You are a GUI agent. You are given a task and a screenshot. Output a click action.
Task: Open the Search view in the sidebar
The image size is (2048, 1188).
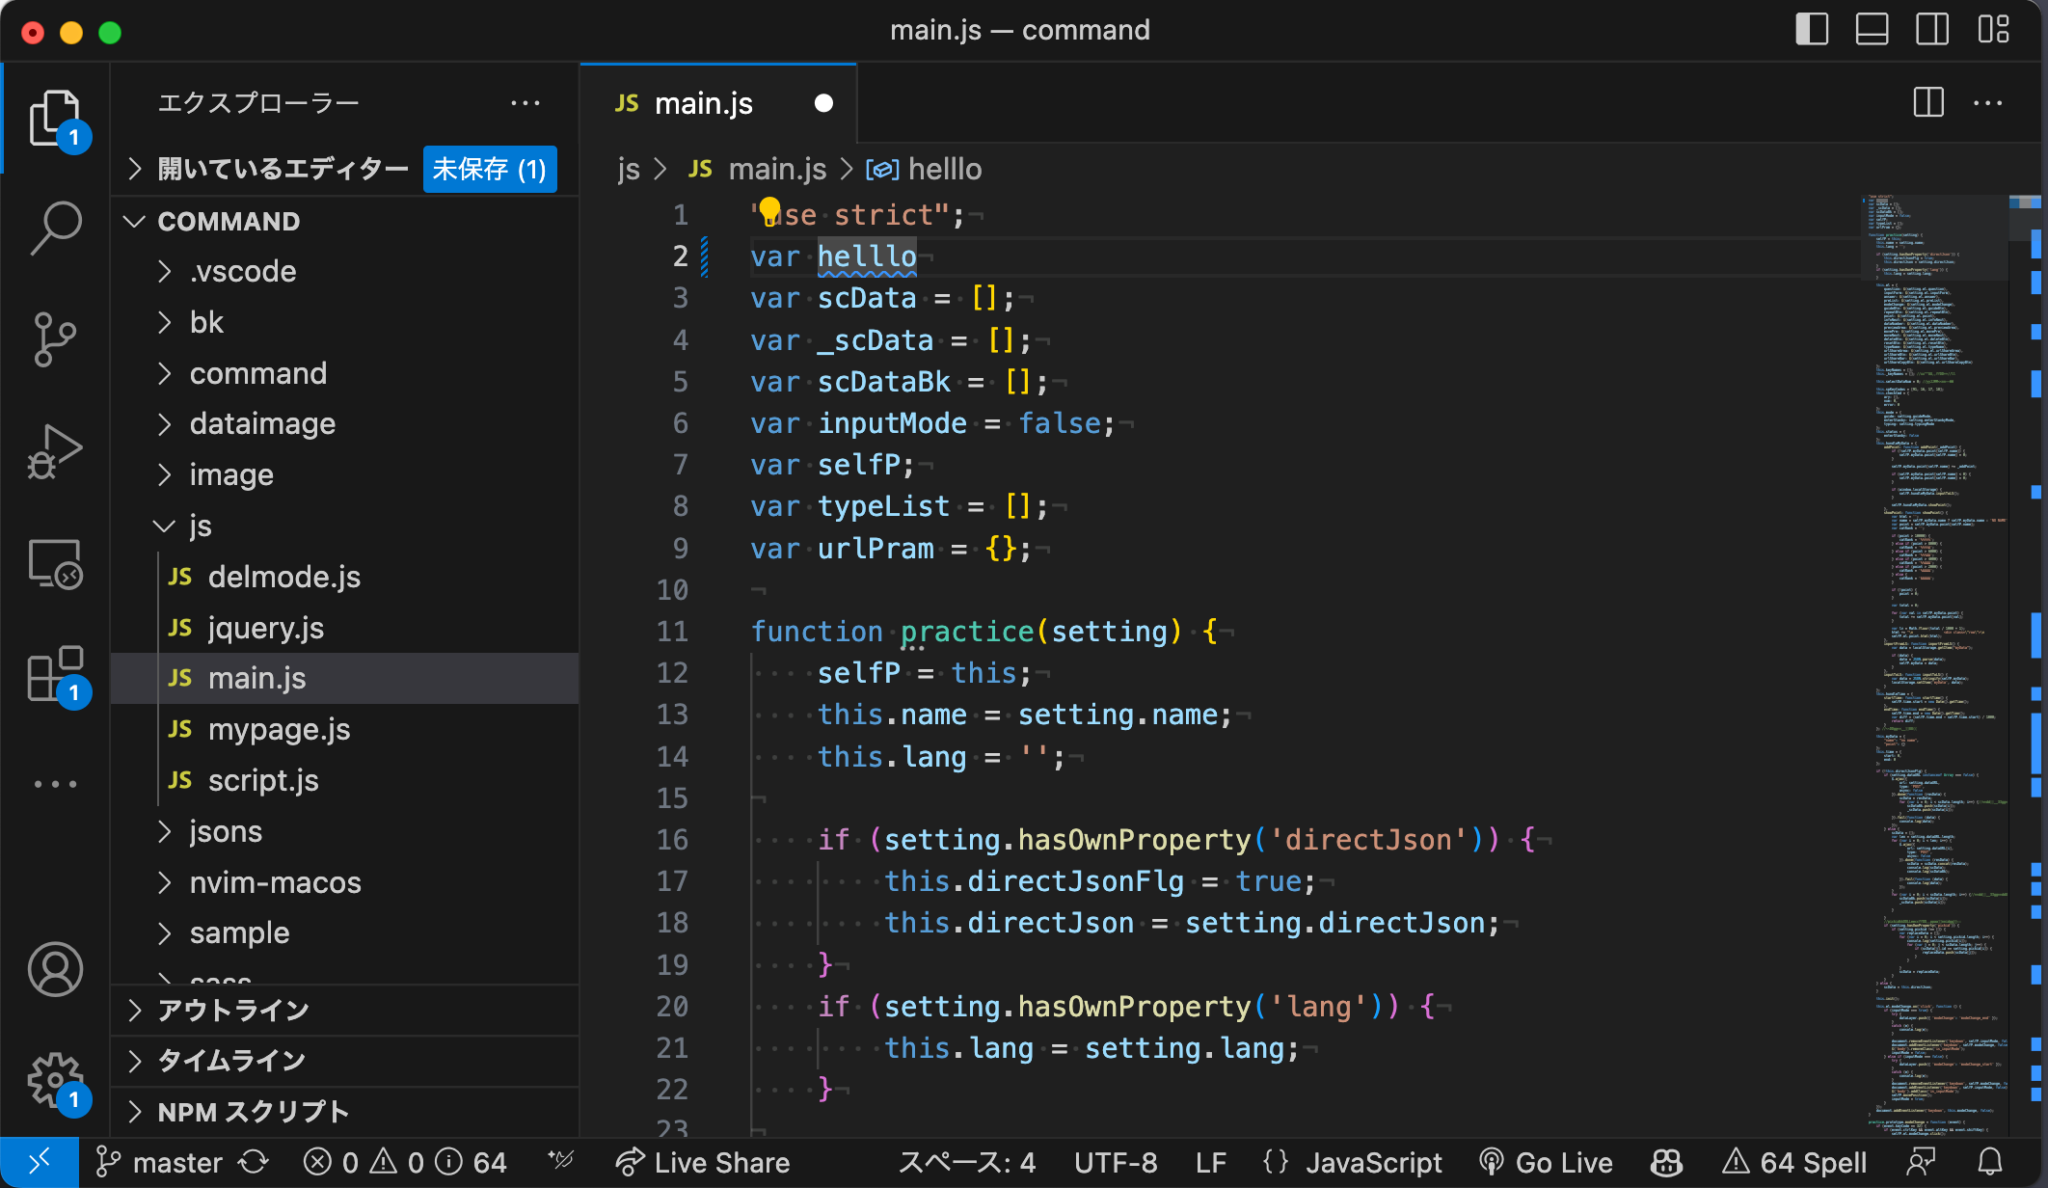55,227
